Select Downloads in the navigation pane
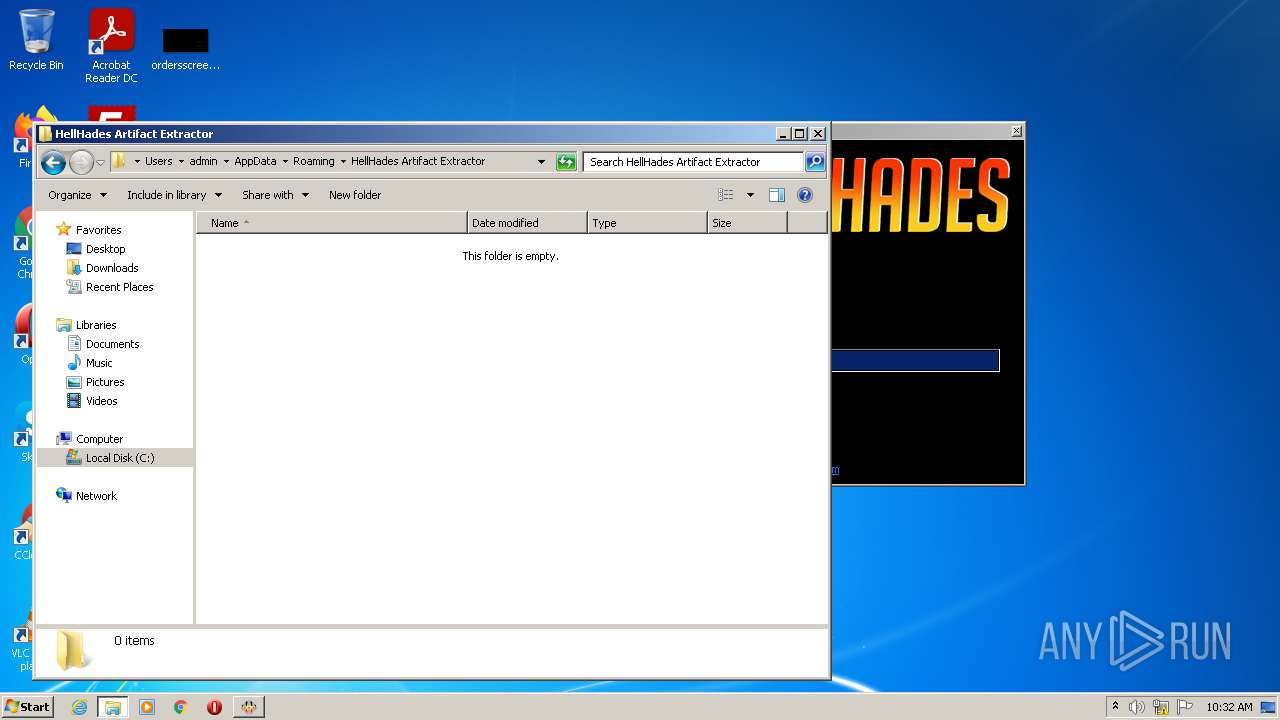Screen dimensions: 1280x720 point(112,267)
